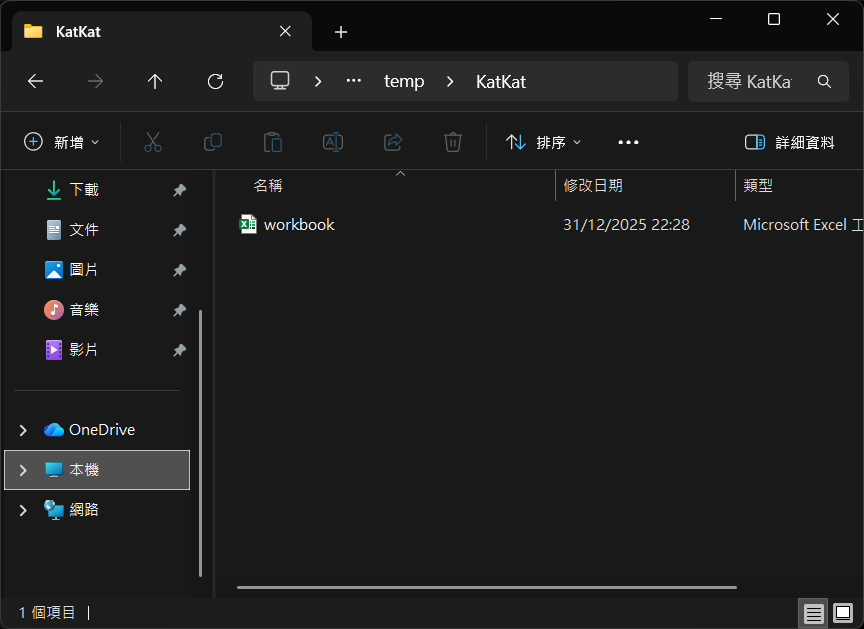Open the 排序 sort dropdown
864x629 pixels.
[x=544, y=142]
